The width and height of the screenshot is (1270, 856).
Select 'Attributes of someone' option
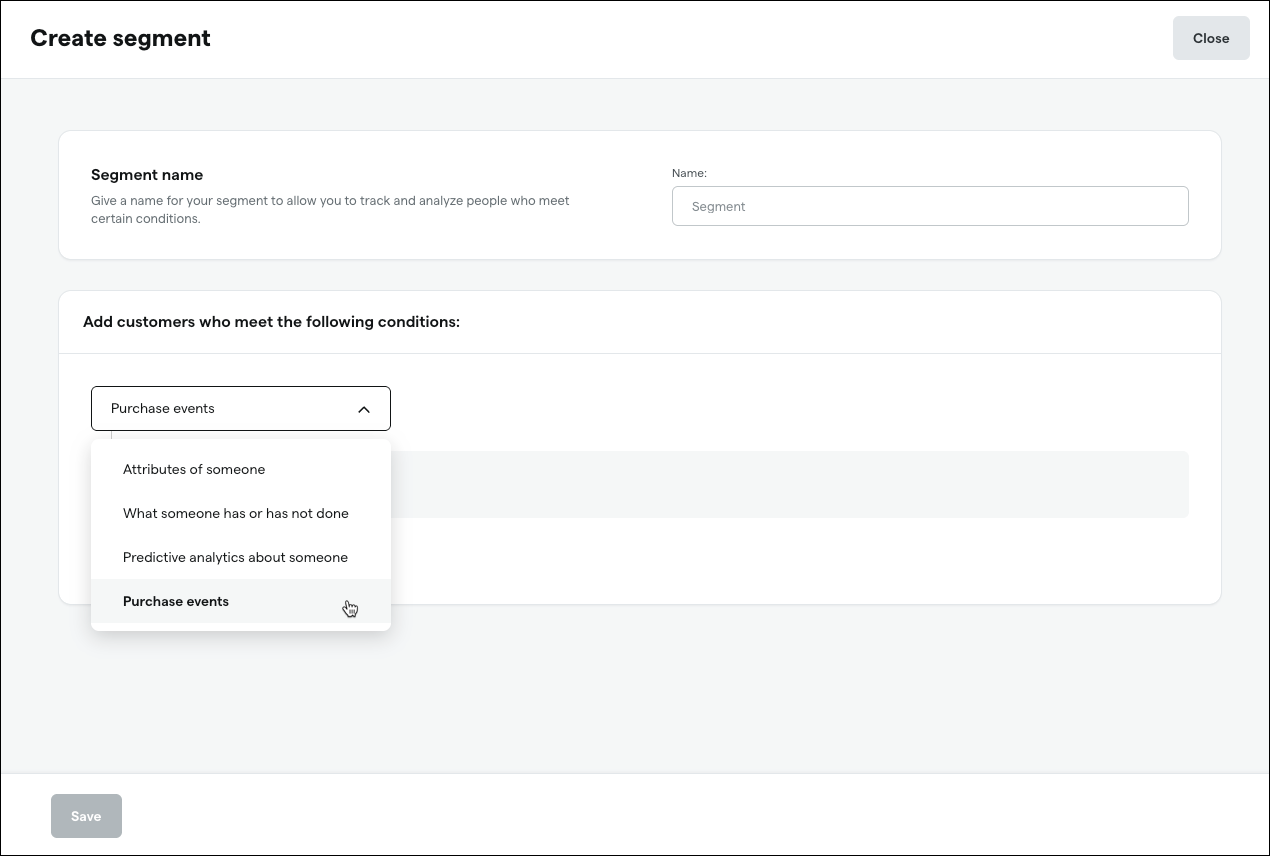pyautogui.click(x=194, y=469)
